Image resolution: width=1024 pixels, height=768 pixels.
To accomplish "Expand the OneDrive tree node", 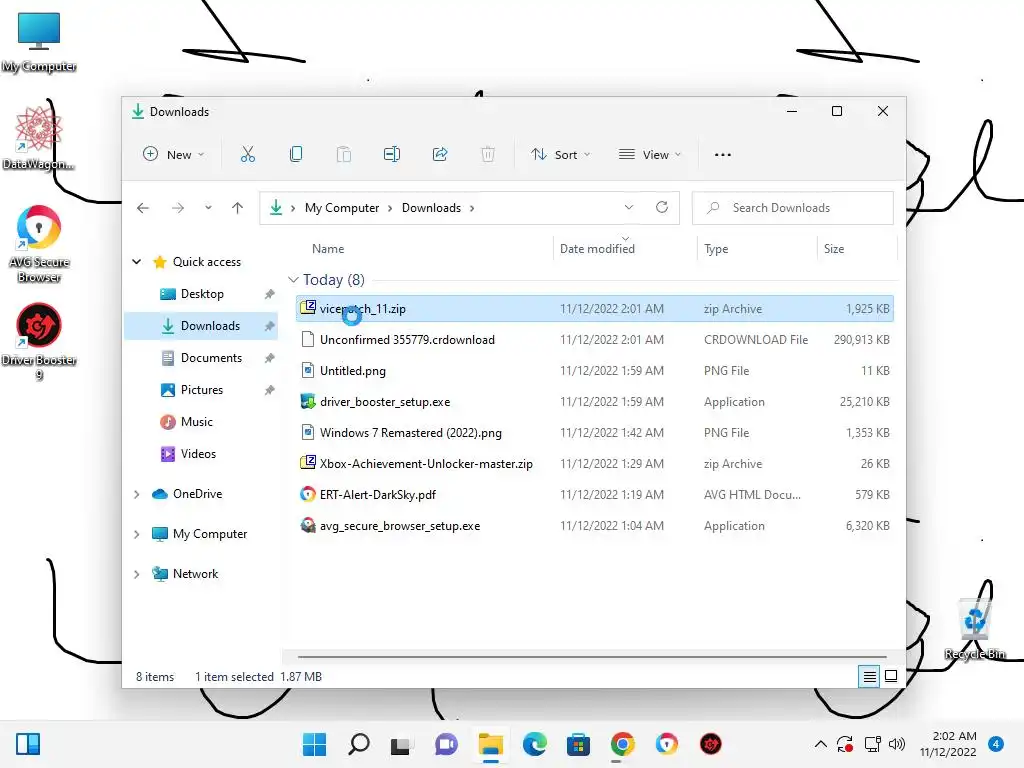I will [136, 494].
